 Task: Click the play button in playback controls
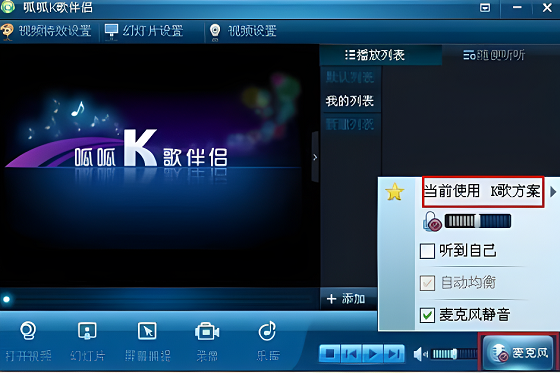tap(373, 354)
